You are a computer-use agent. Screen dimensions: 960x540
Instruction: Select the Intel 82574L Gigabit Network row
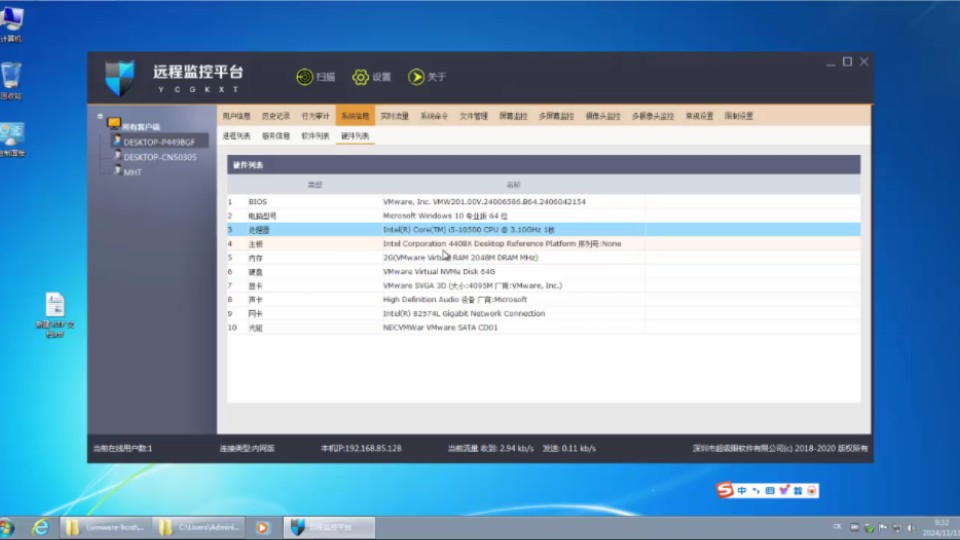pos(544,313)
